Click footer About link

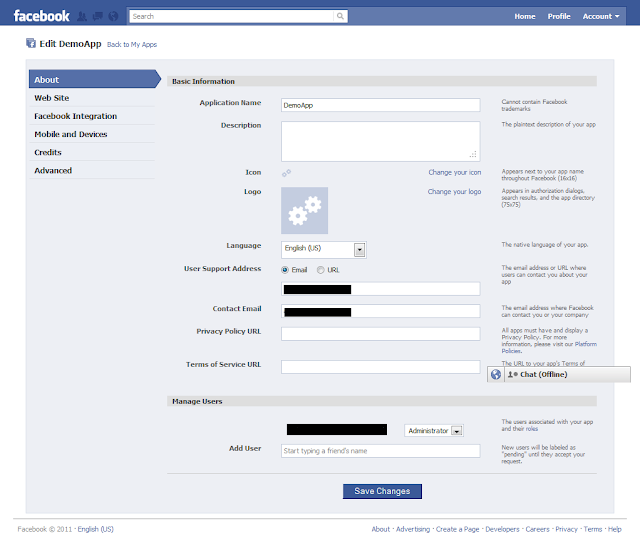381,529
